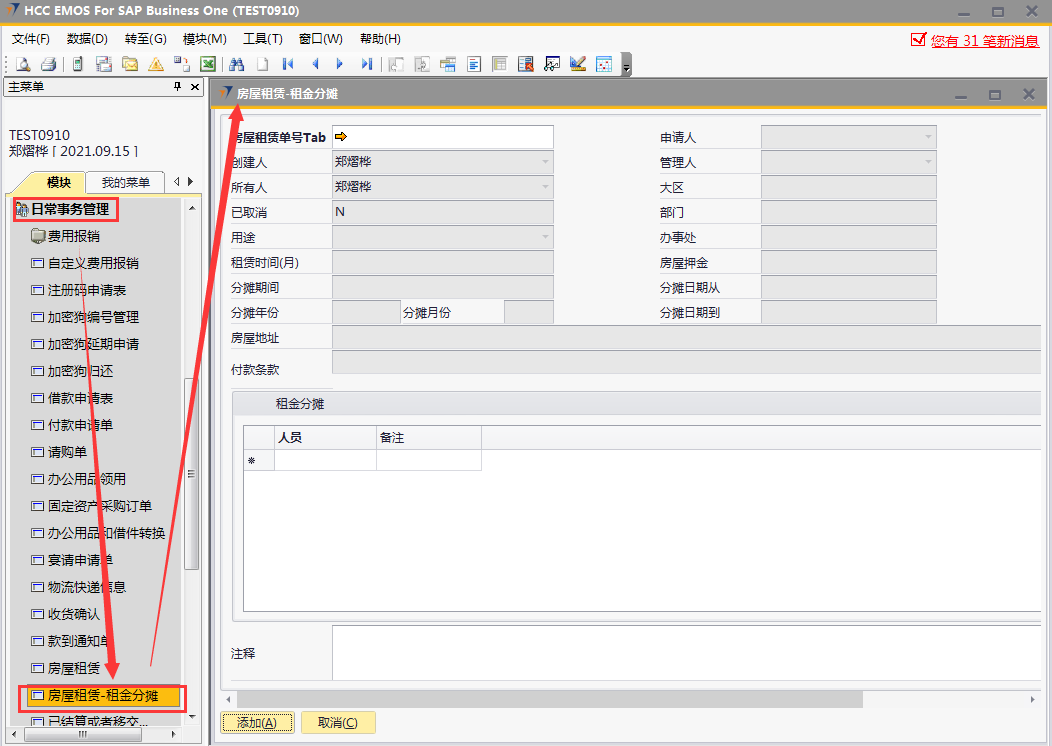Click the printer icon in toolbar

click(48, 64)
